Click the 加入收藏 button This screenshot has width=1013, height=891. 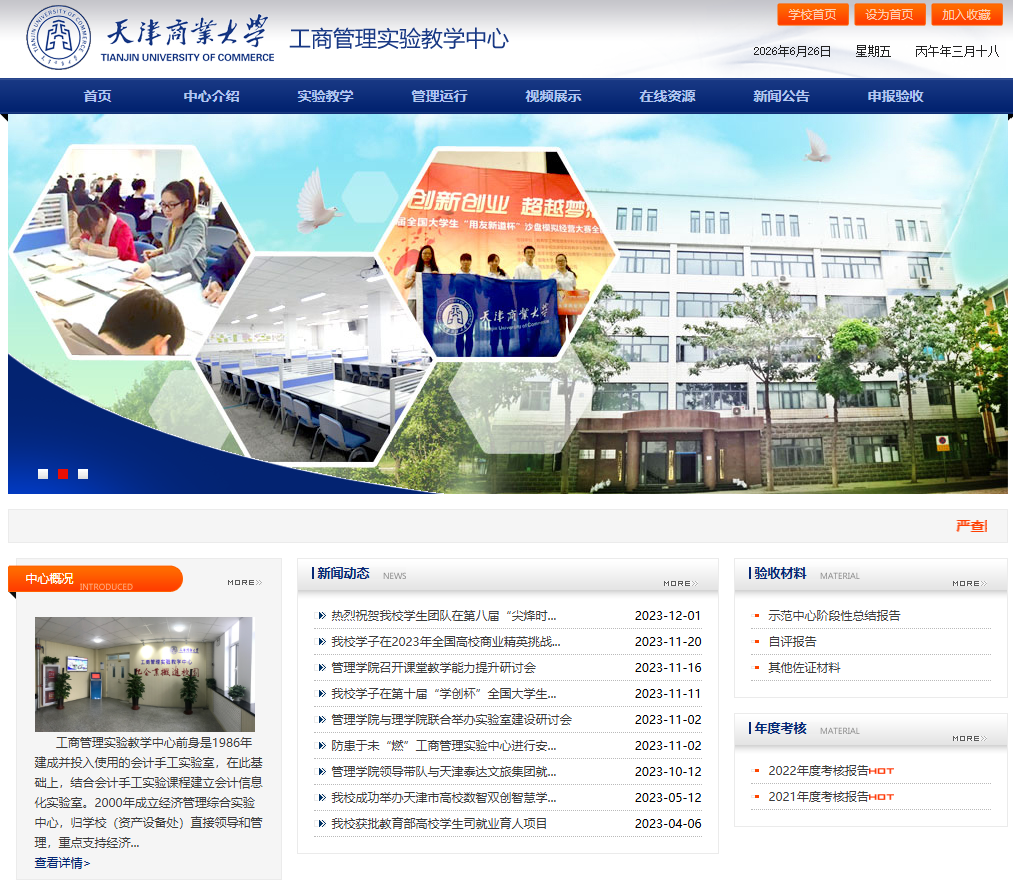coord(966,14)
